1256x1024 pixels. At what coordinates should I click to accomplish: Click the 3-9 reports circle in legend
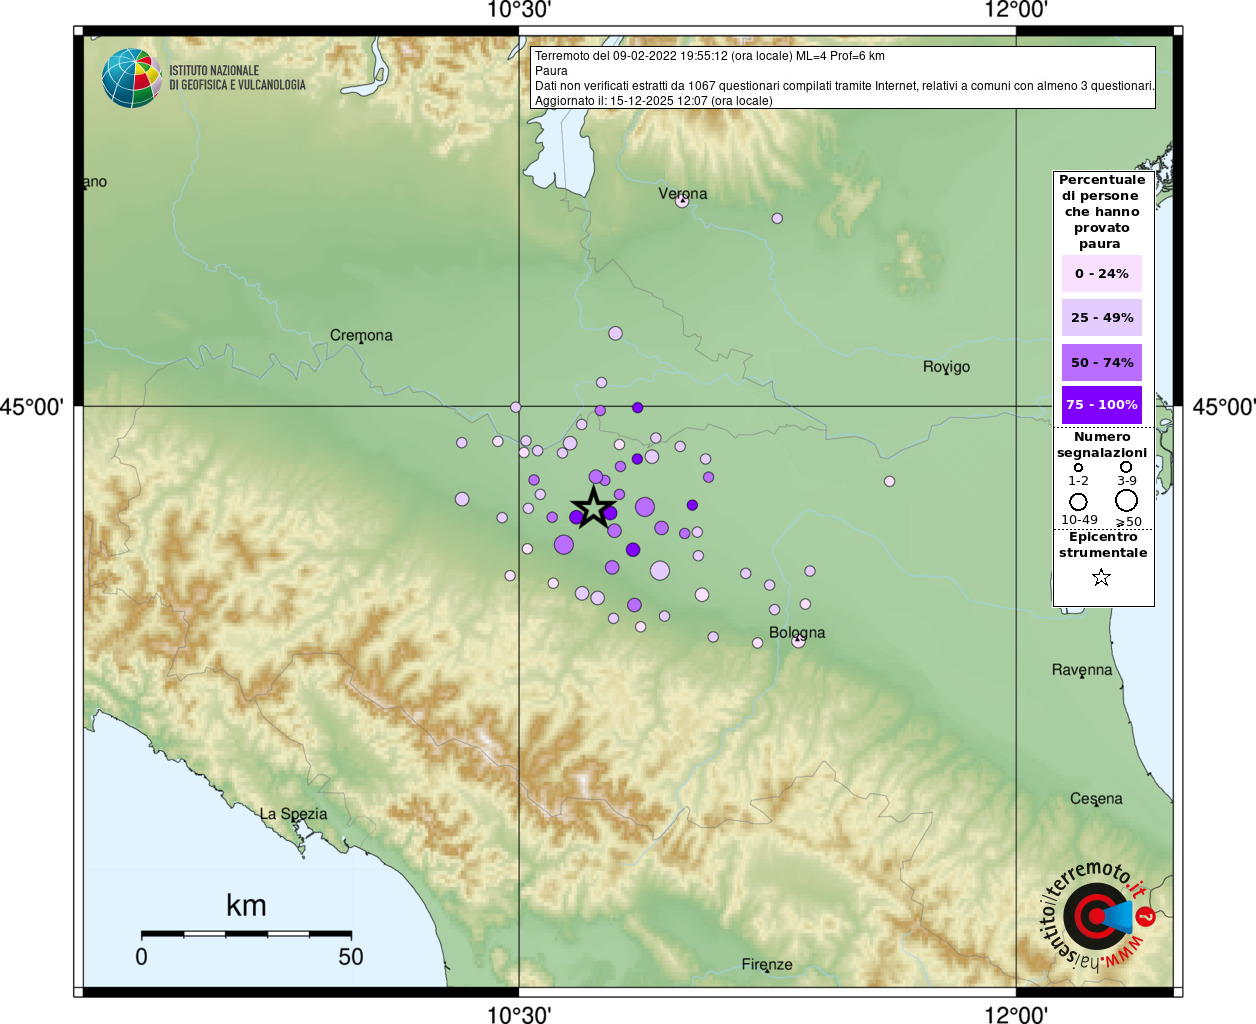click(x=1126, y=466)
